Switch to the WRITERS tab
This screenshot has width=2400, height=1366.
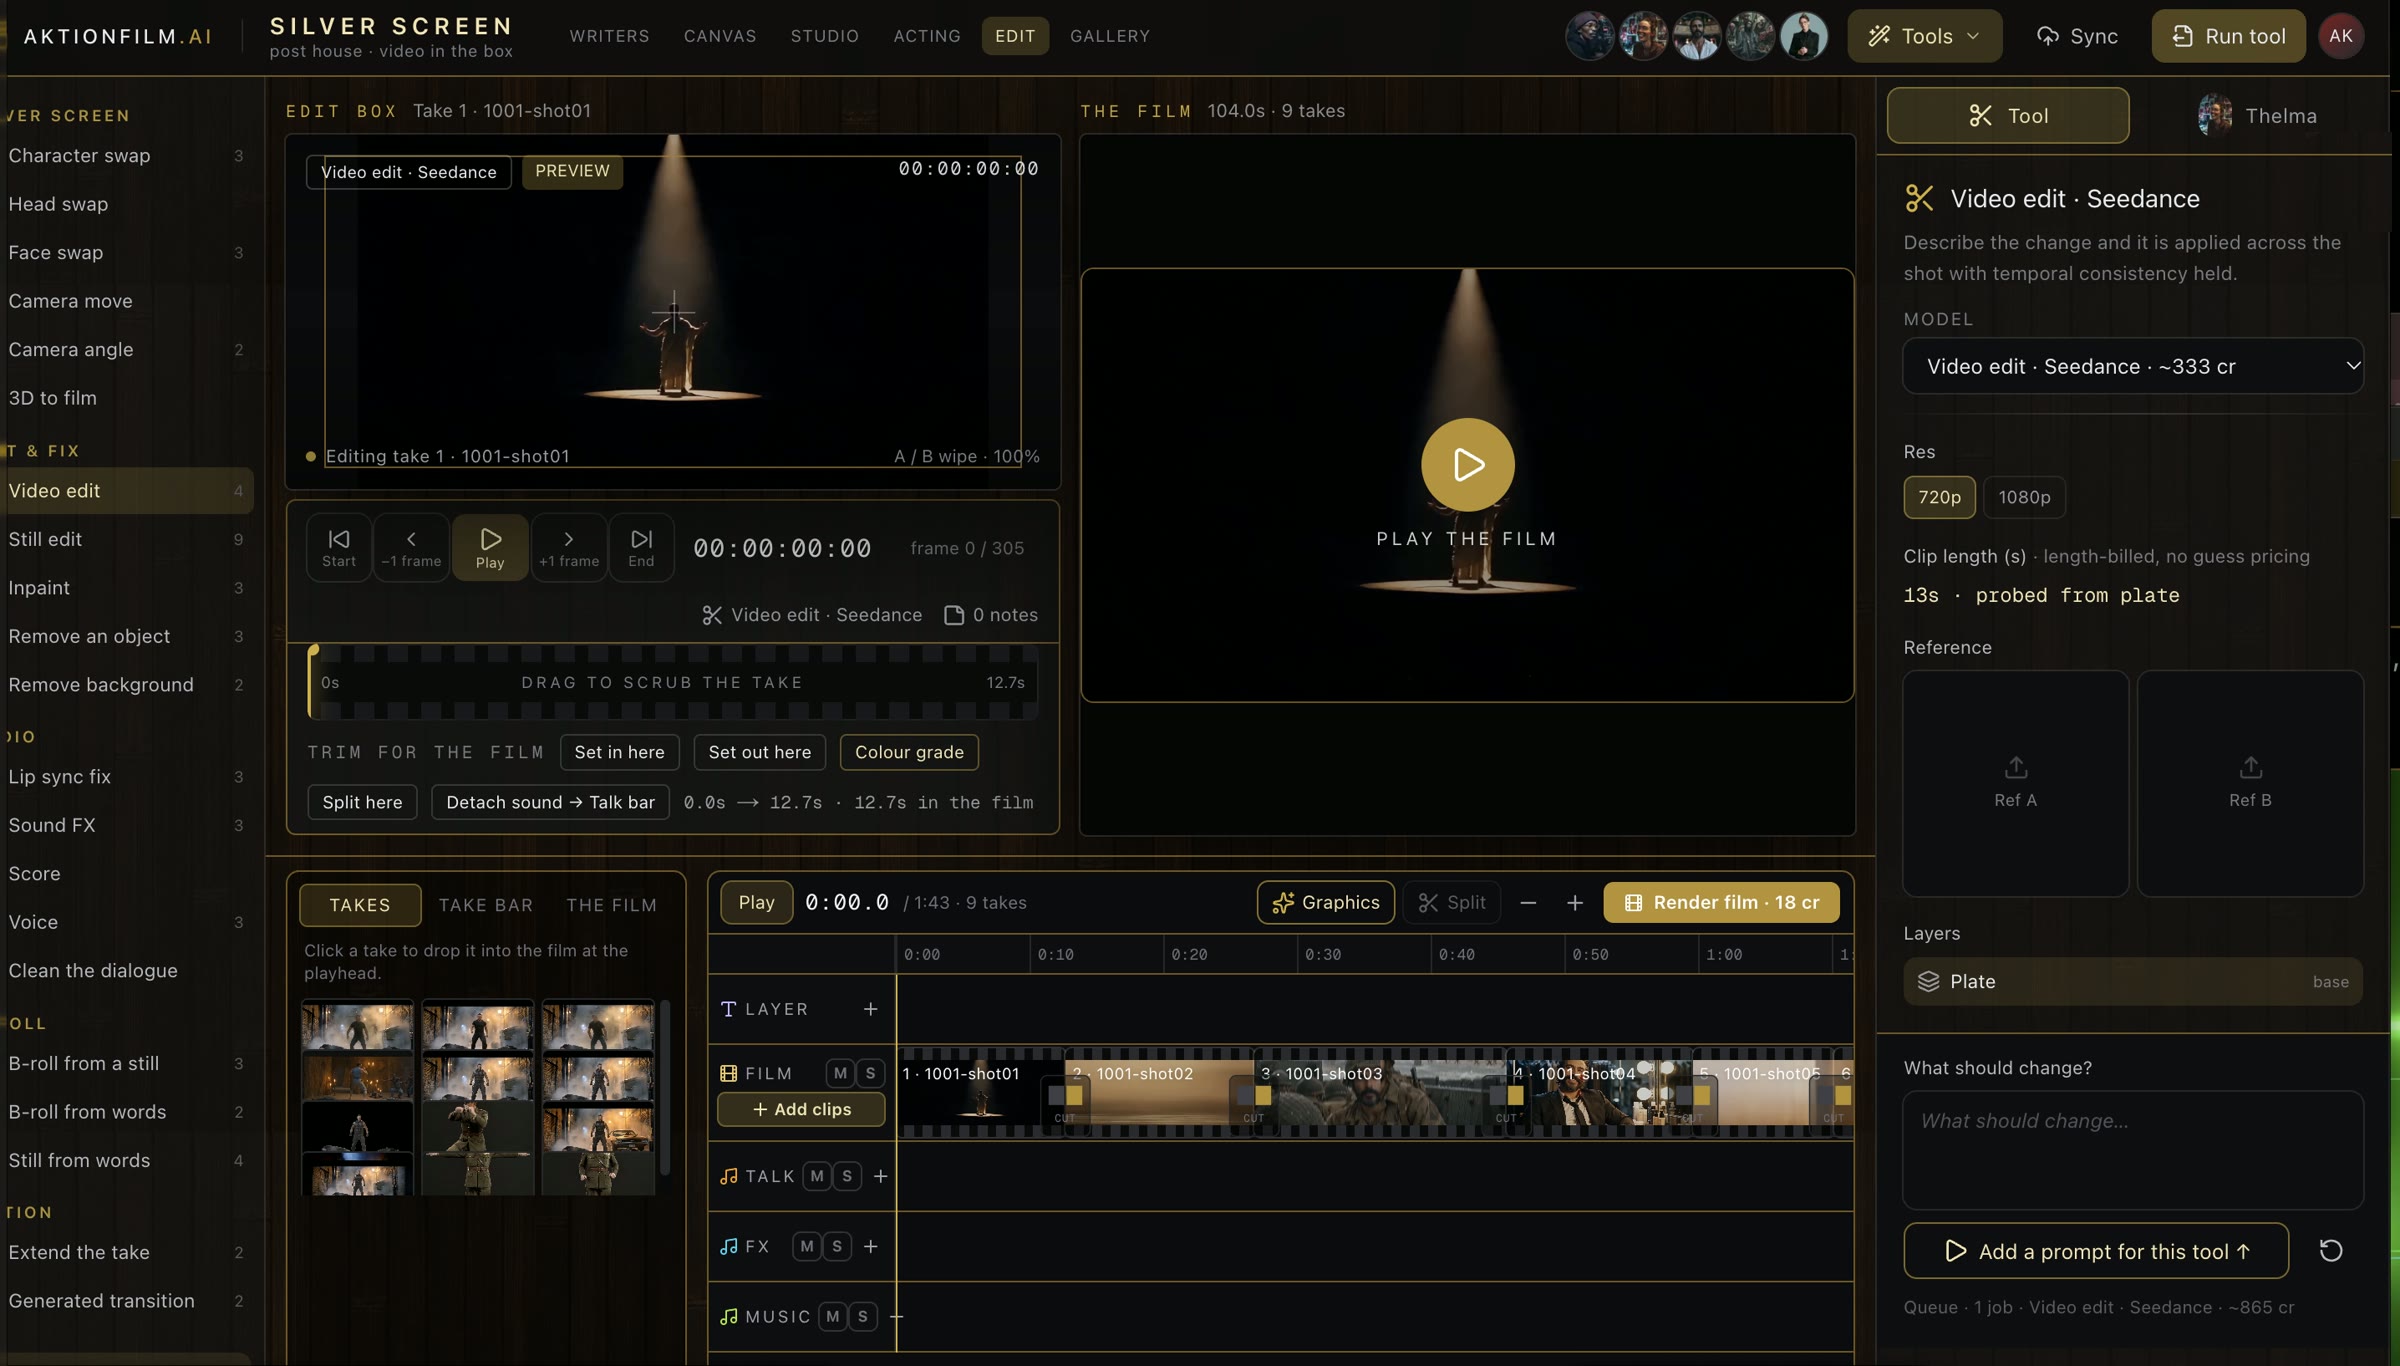[x=609, y=36]
